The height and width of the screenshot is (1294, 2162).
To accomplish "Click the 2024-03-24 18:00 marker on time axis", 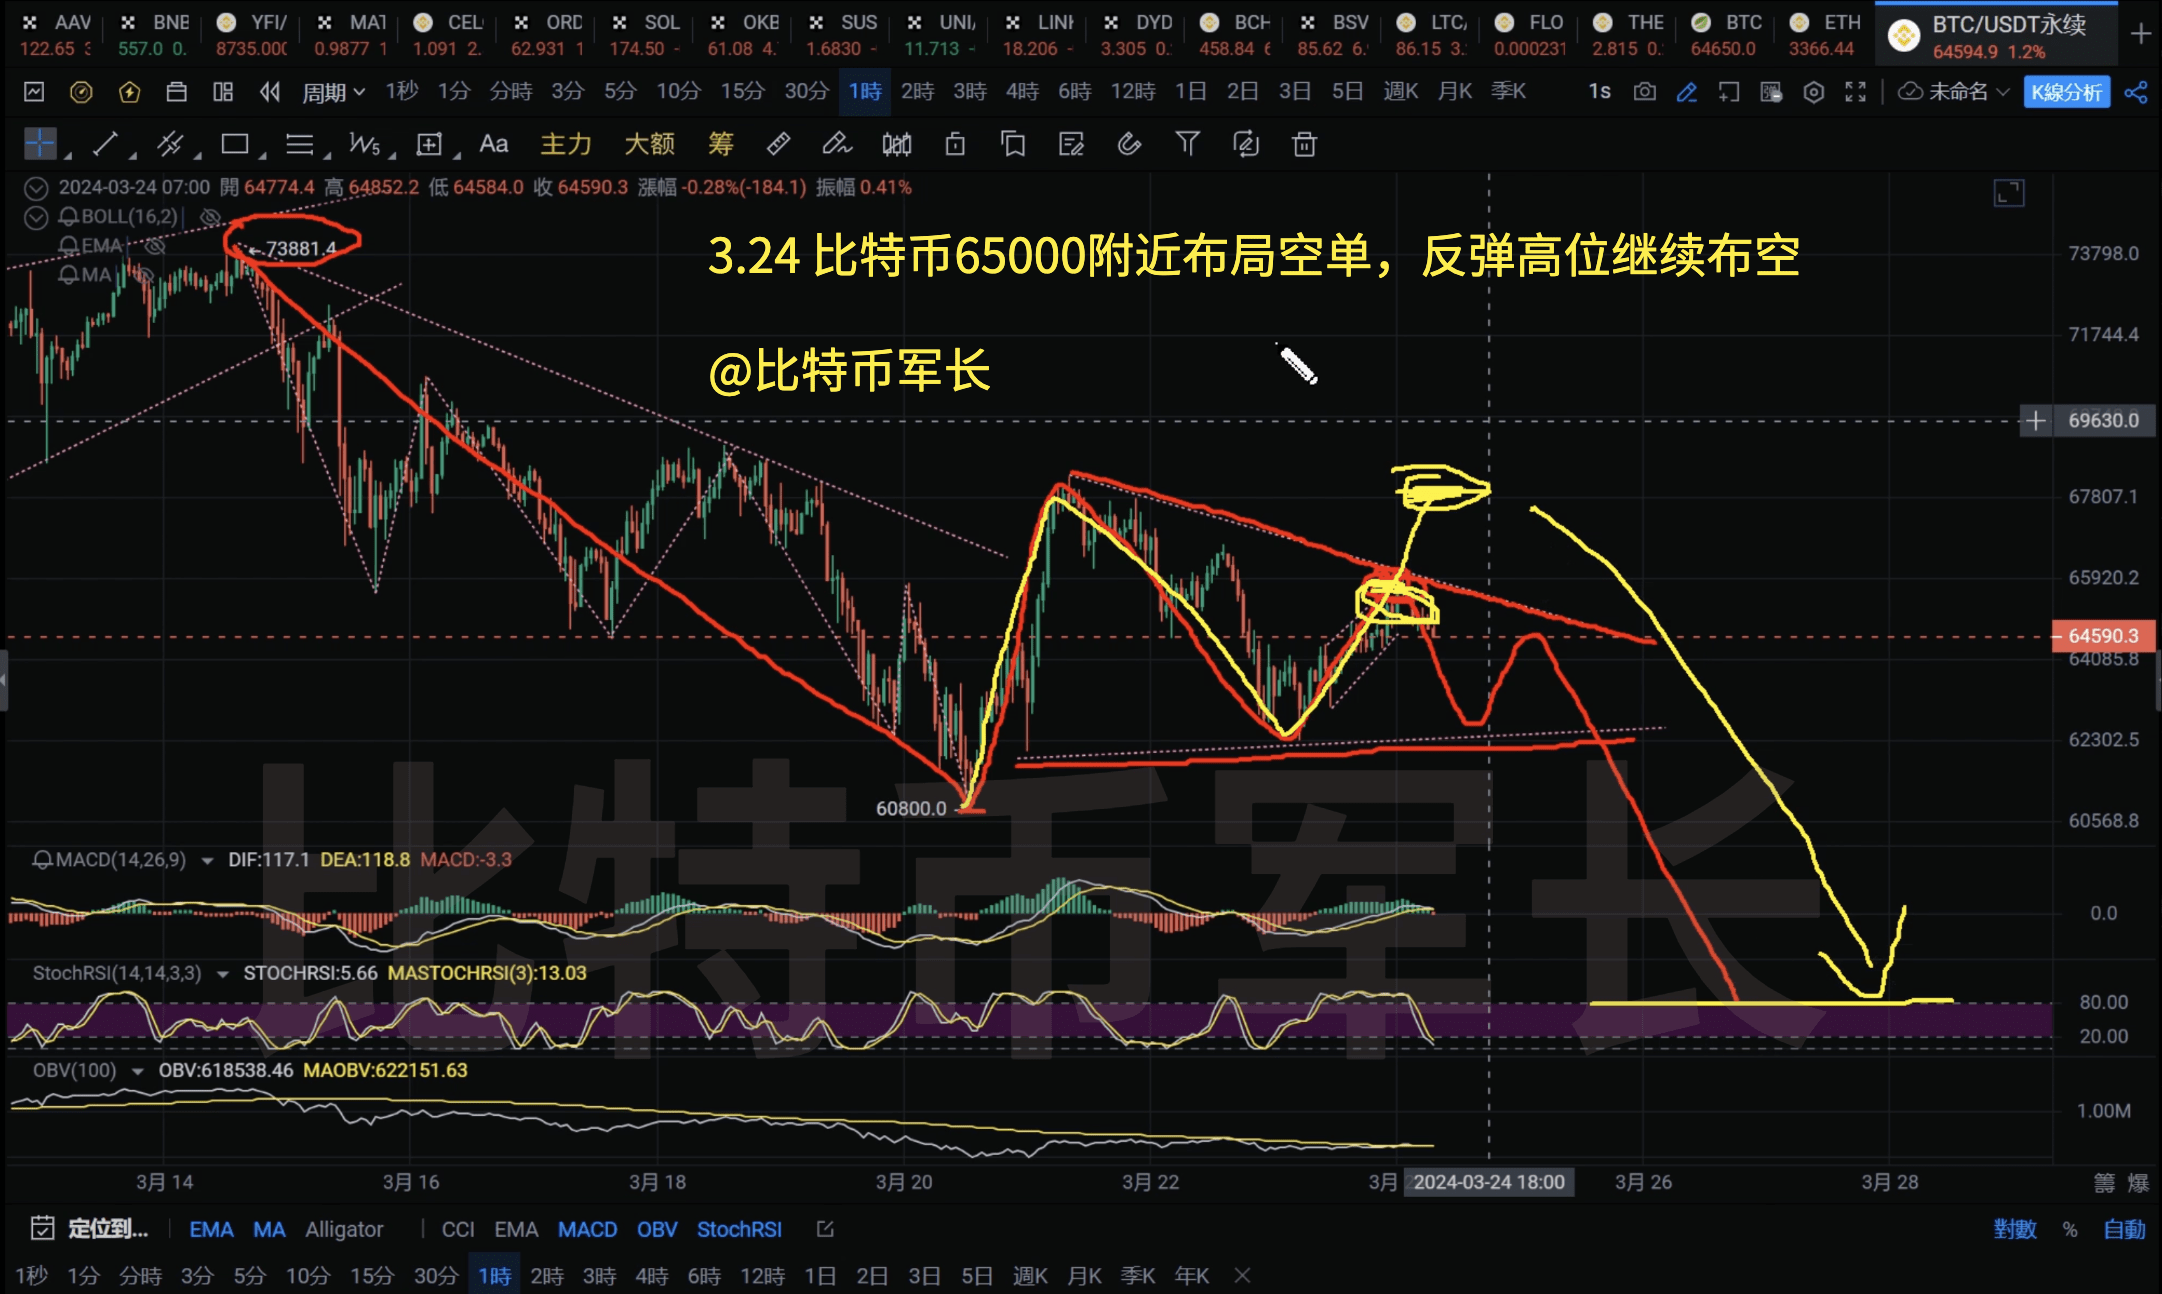I will (1489, 1181).
